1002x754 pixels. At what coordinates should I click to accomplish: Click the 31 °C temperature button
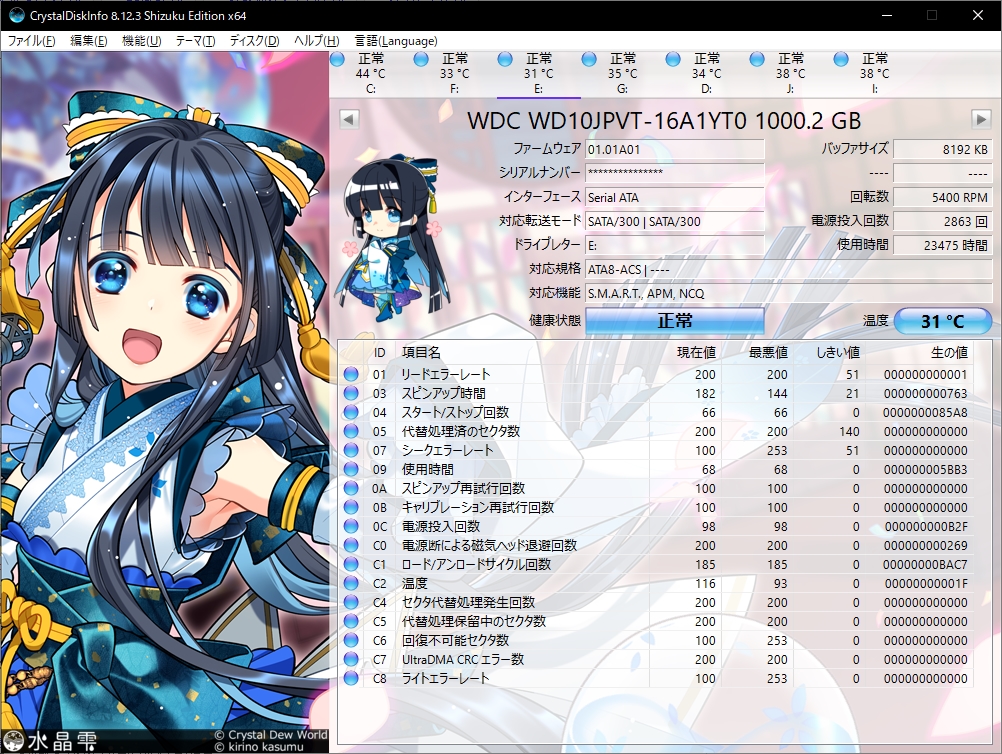click(x=943, y=321)
